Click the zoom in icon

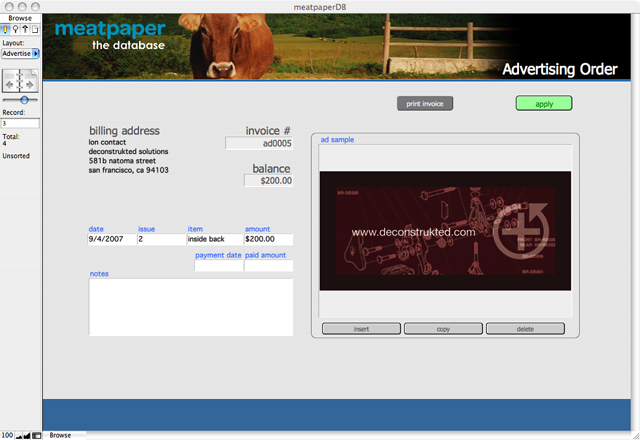point(27,435)
